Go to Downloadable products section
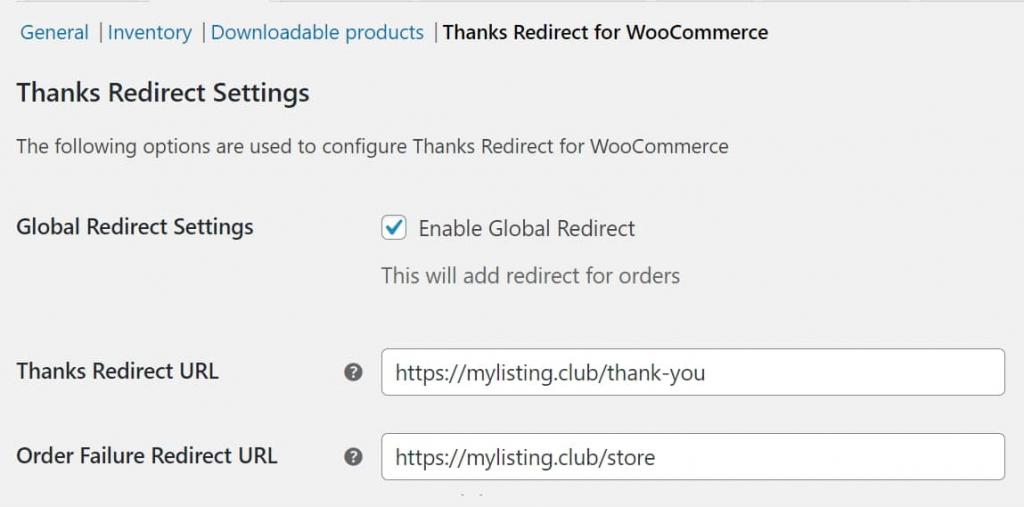Viewport: 1024px width, 507px height. pos(317,32)
